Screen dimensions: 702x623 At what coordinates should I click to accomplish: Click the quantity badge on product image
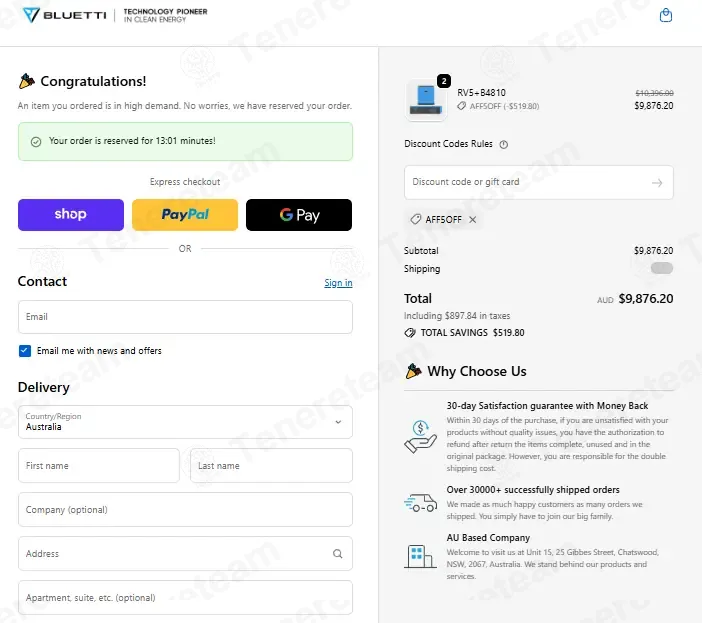444,81
